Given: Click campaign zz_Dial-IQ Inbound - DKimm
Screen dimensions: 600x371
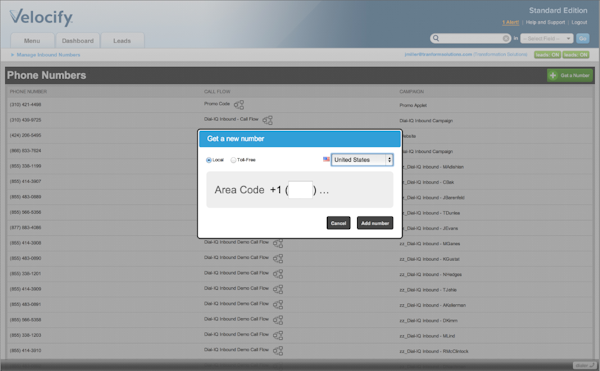Looking at the screenshot, I should [x=428, y=321].
